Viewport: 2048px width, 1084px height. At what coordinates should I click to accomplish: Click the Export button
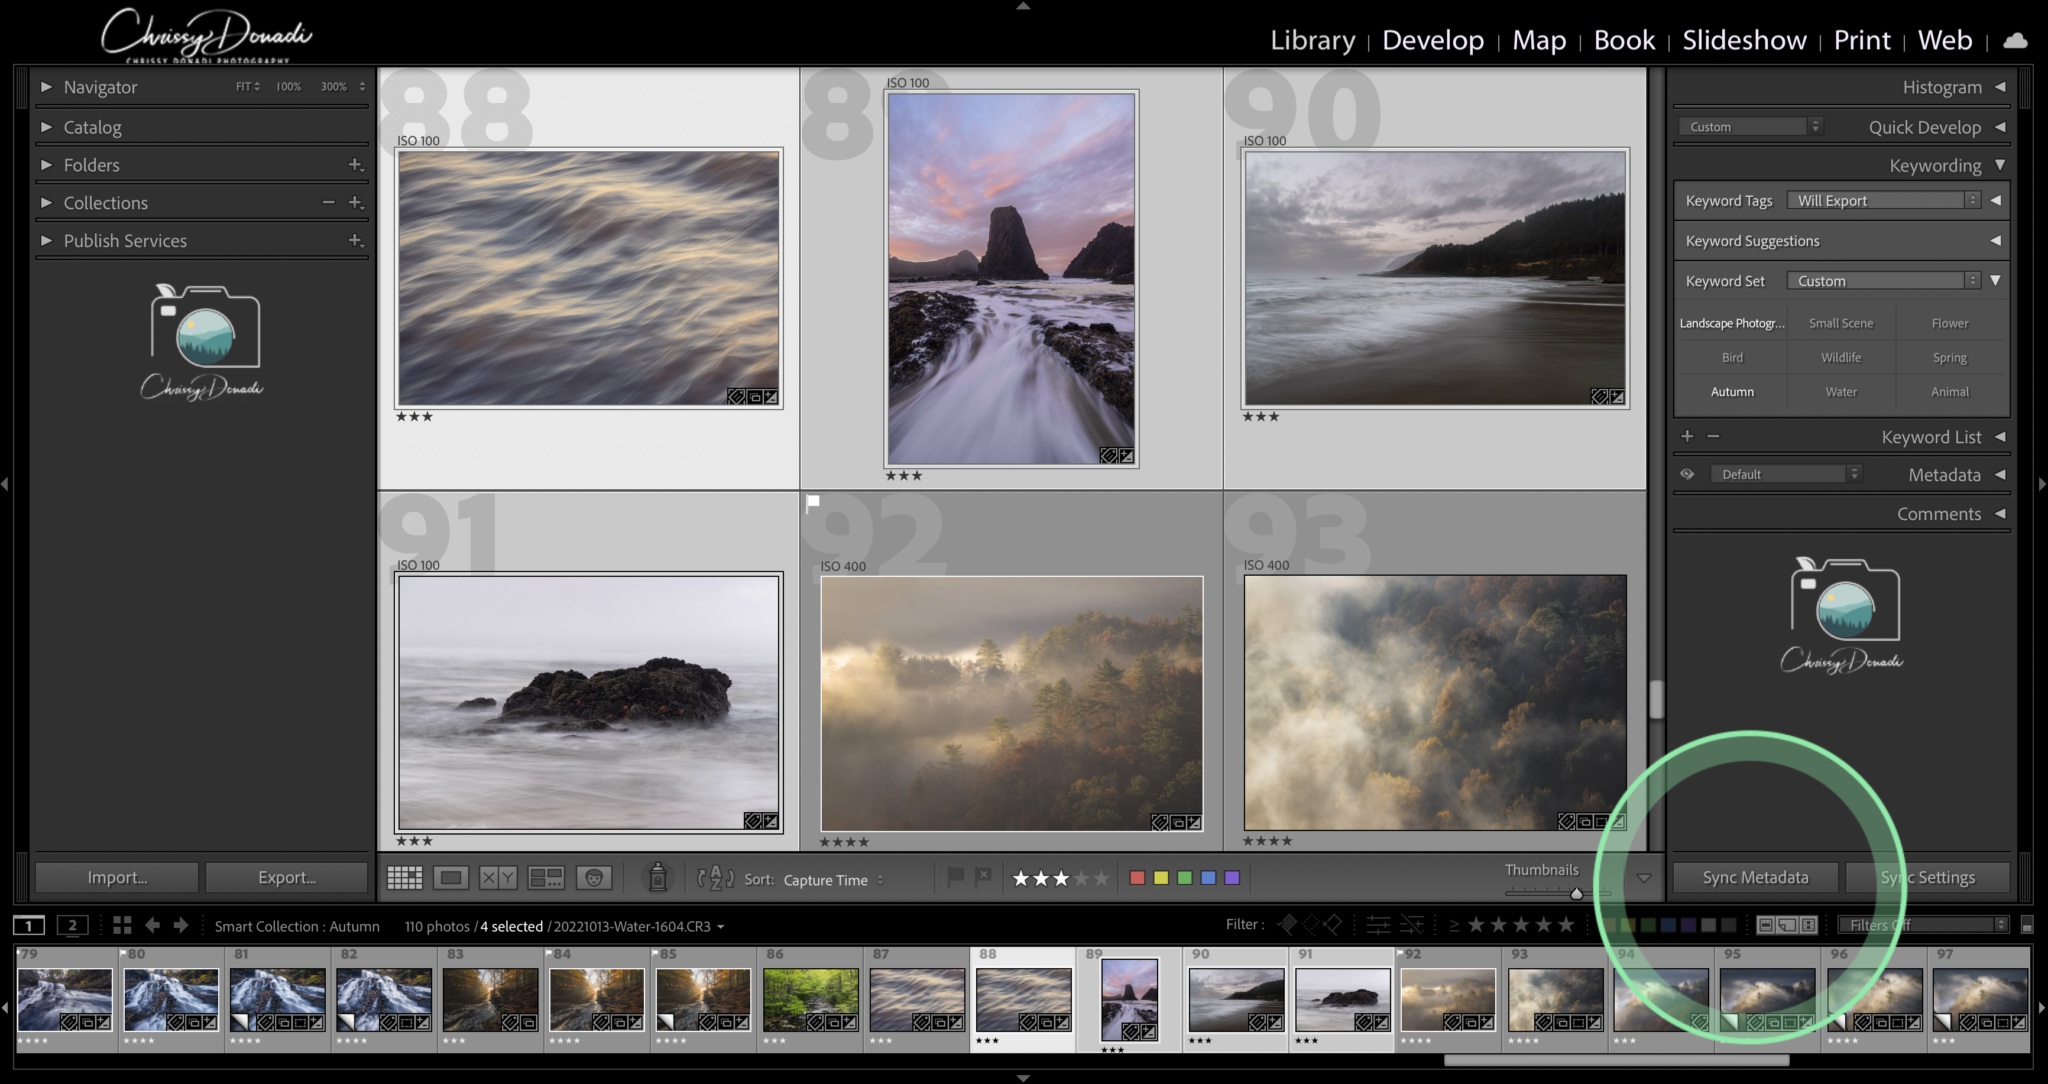tap(287, 877)
